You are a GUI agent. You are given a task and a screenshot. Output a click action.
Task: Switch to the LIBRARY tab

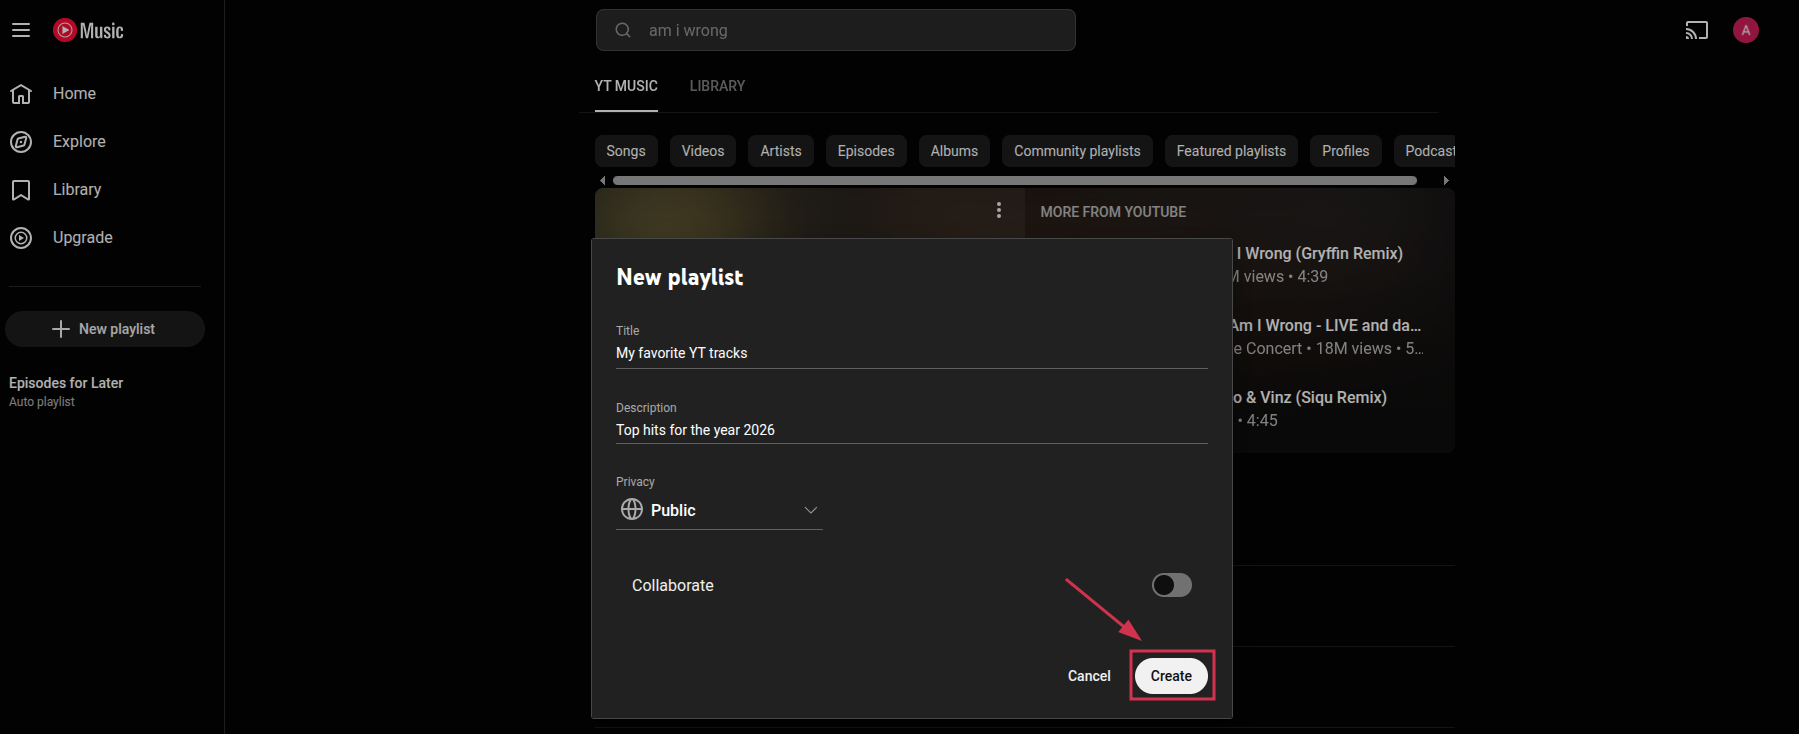tap(717, 86)
